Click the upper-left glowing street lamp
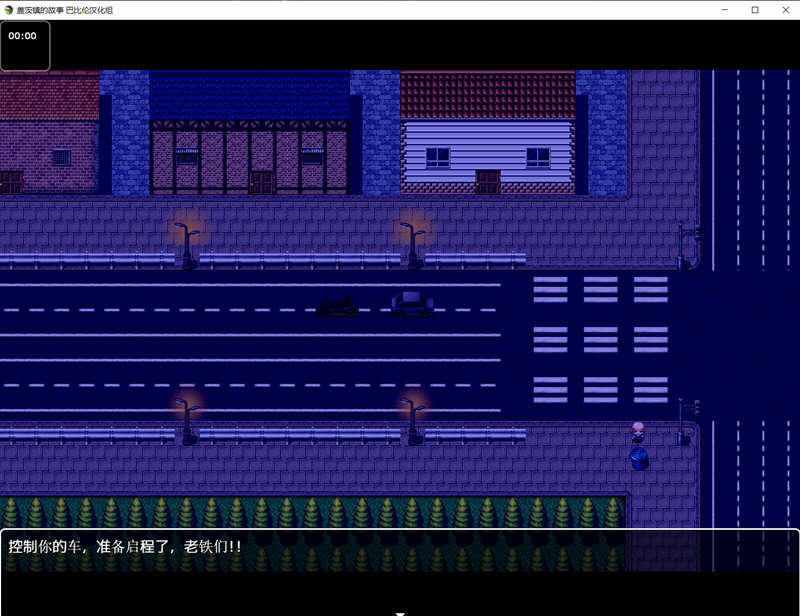This screenshot has height=616, width=800. pos(185,235)
